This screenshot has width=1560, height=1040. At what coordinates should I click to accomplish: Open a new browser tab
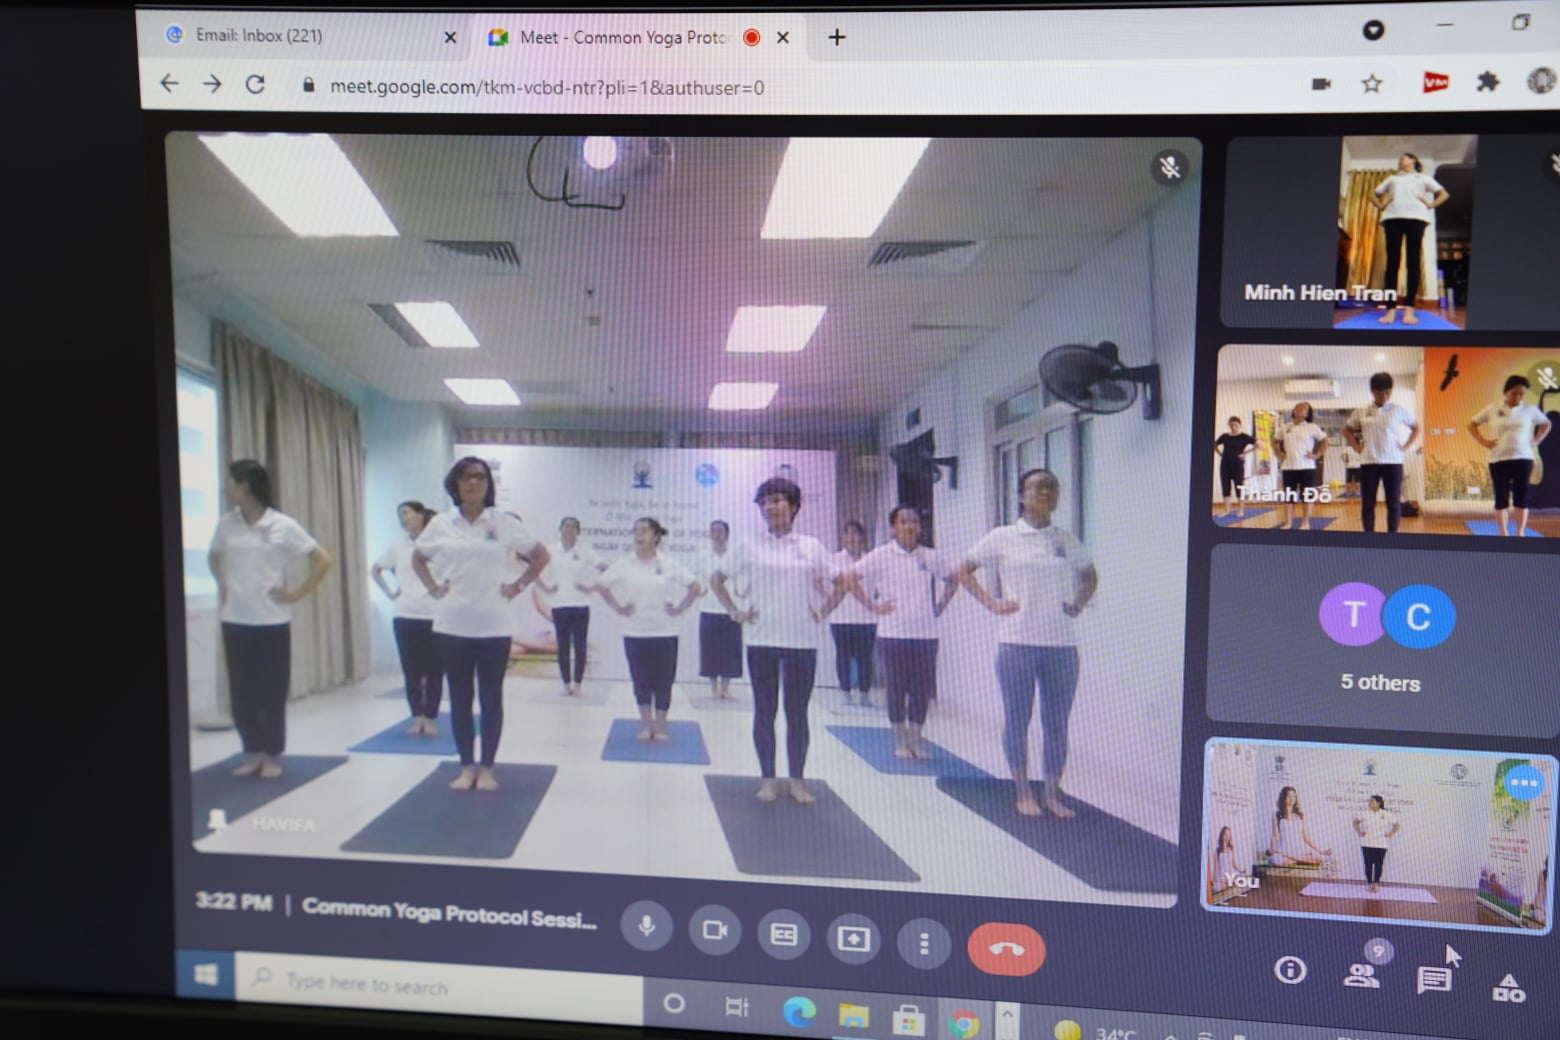tap(837, 38)
